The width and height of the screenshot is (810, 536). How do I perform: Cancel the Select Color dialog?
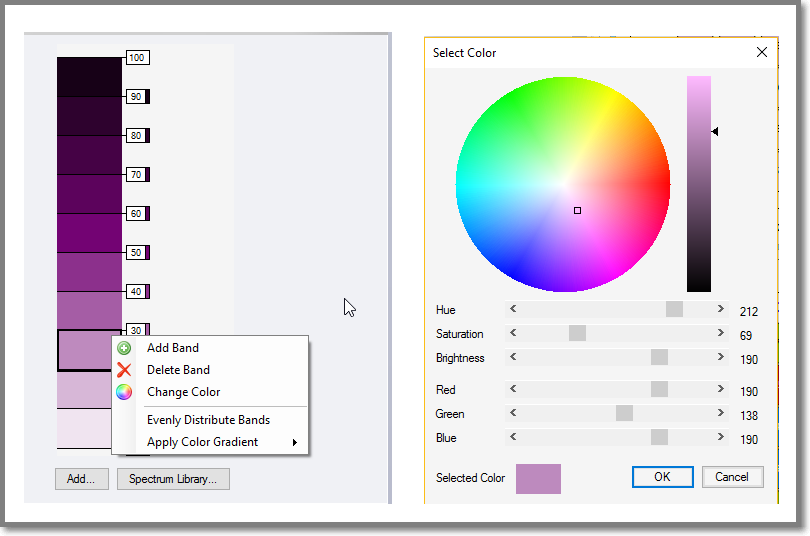pyautogui.click(x=732, y=477)
